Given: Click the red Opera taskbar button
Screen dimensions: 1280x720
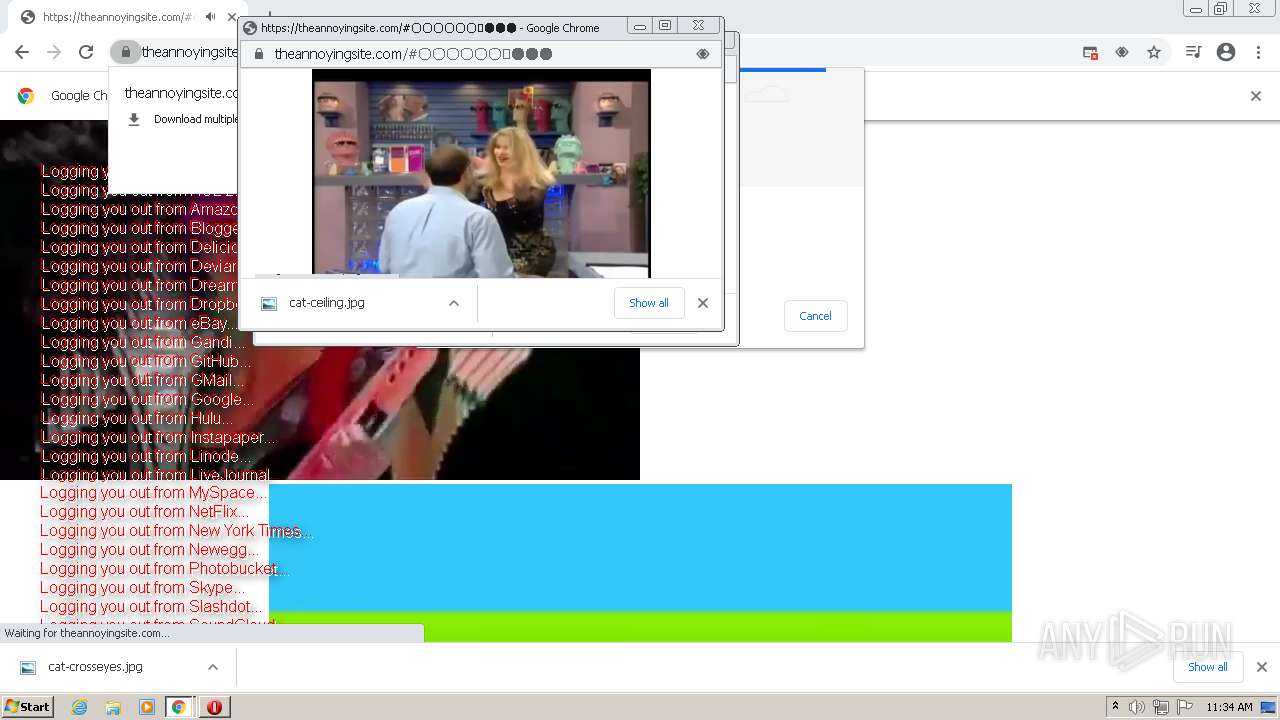Looking at the screenshot, I should coord(214,707).
